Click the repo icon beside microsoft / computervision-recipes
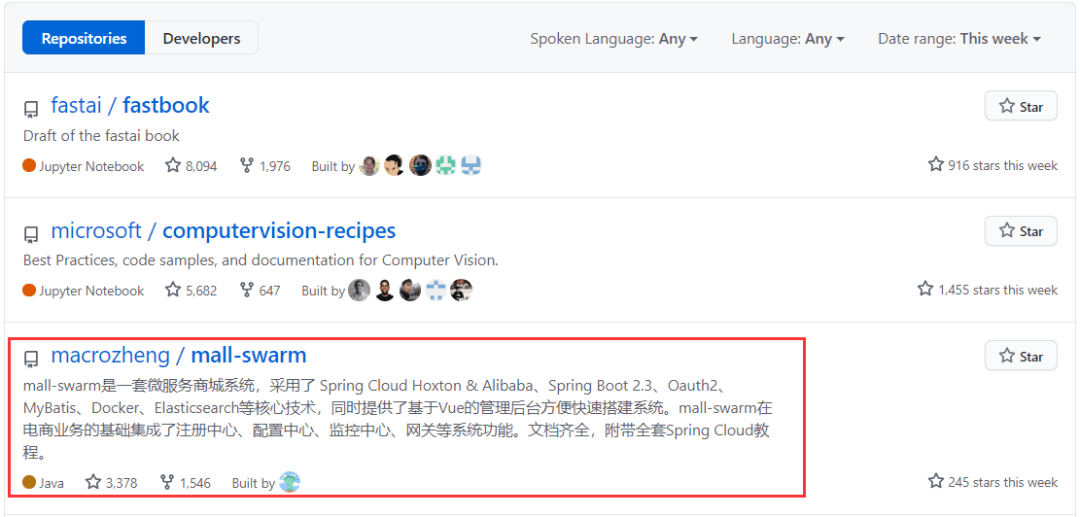The height and width of the screenshot is (517, 1080). pyautogui.click(x=31, y=234)
